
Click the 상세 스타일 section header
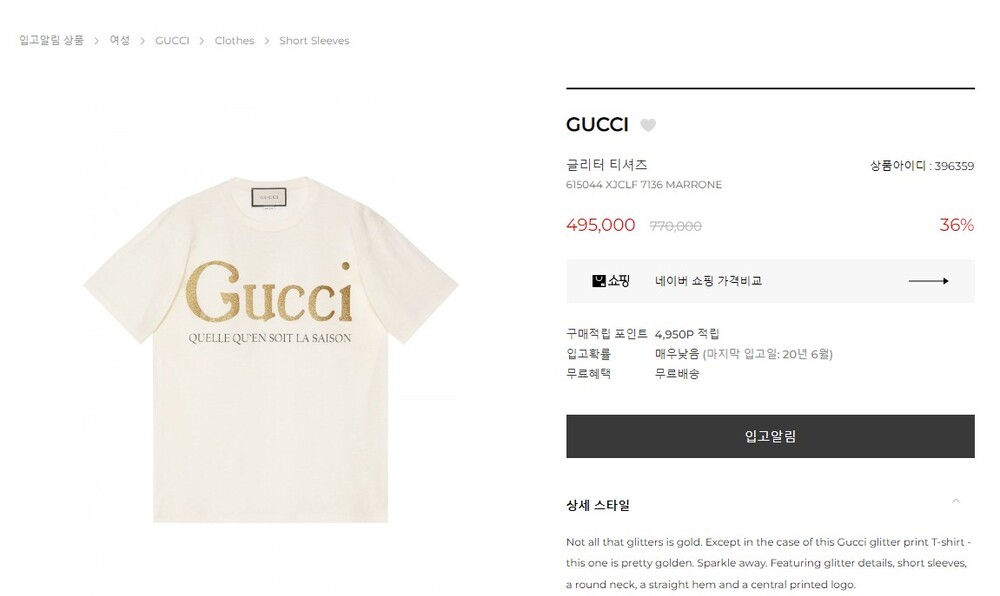[x=598, y=505]
